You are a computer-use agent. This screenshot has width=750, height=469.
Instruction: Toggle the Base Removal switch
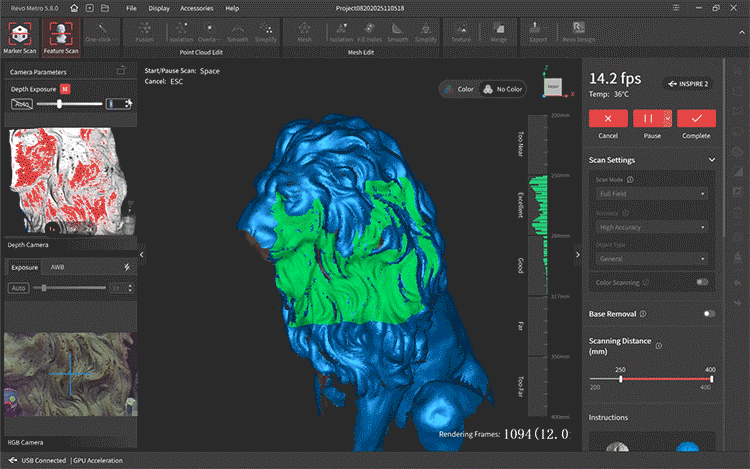coord(709,313)
